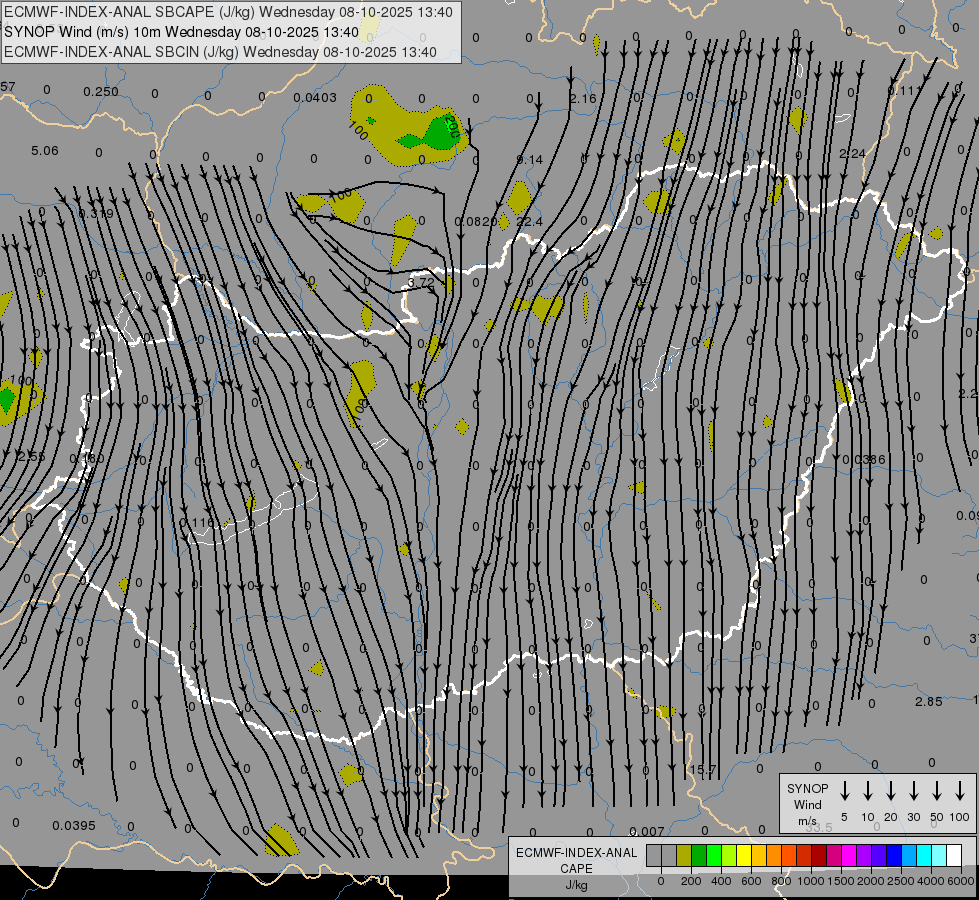
Task: Click the 20 m/s wind arrow in legend
Action: click(x=891, y=791)
